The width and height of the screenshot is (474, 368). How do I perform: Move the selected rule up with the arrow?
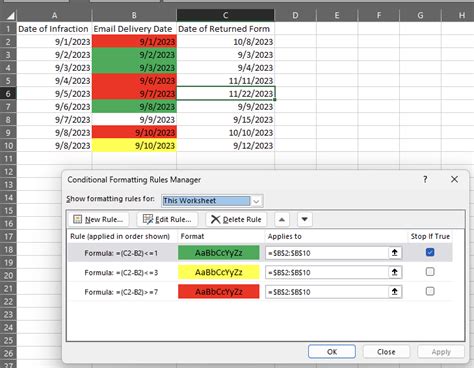[x=282, y=219]
